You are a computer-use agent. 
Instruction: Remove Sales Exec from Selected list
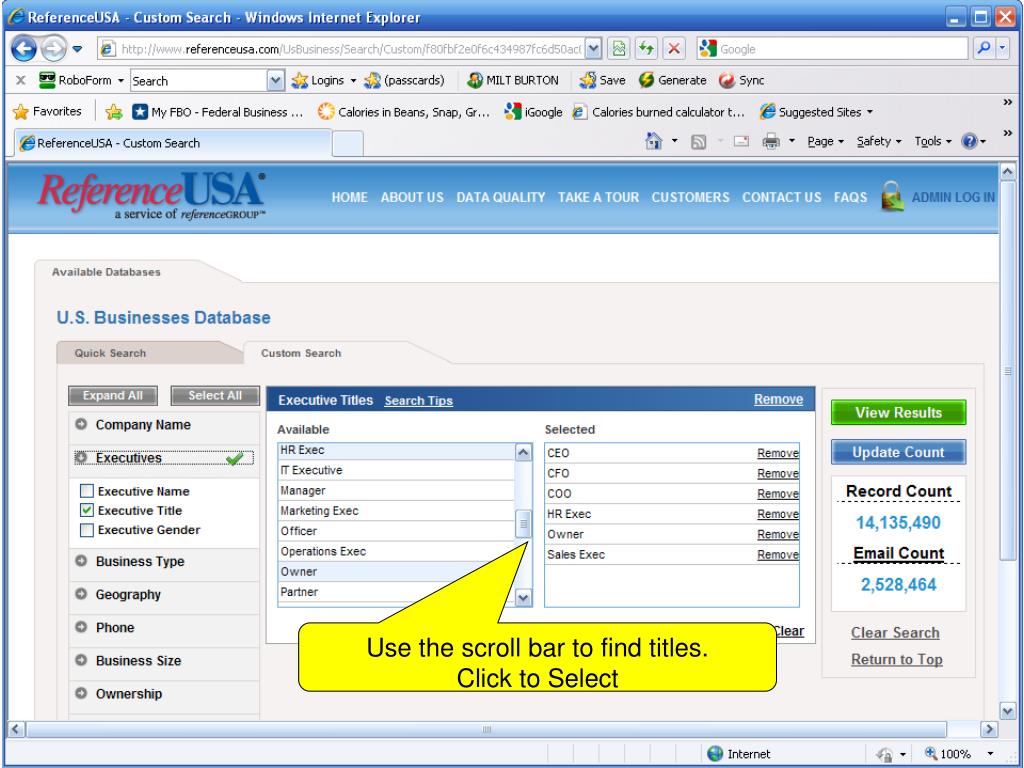click(778, 554)
